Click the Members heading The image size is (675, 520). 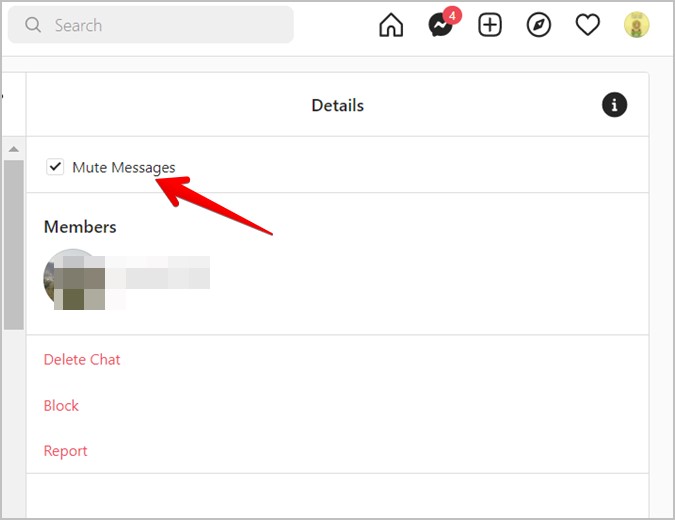pos(80,227)
